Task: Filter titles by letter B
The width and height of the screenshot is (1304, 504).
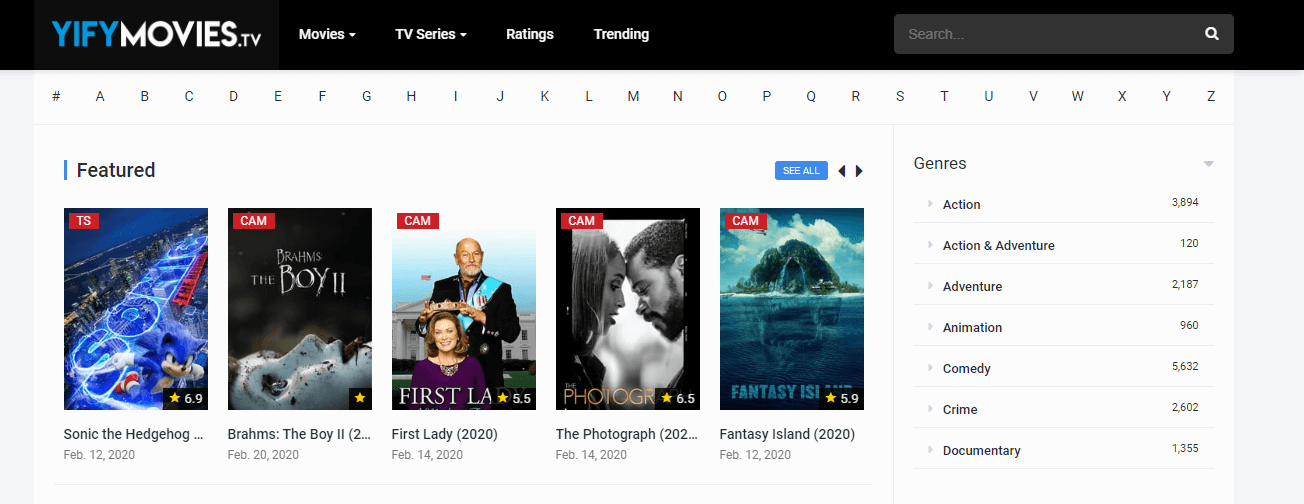Action: (x=145, y=97)
